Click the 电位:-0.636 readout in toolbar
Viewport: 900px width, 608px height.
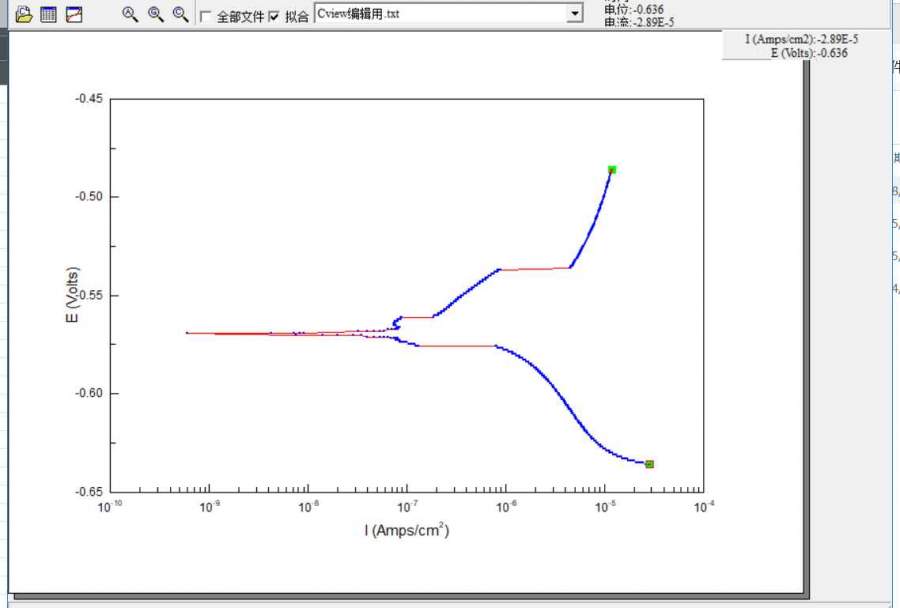click(x=634, y=9)
